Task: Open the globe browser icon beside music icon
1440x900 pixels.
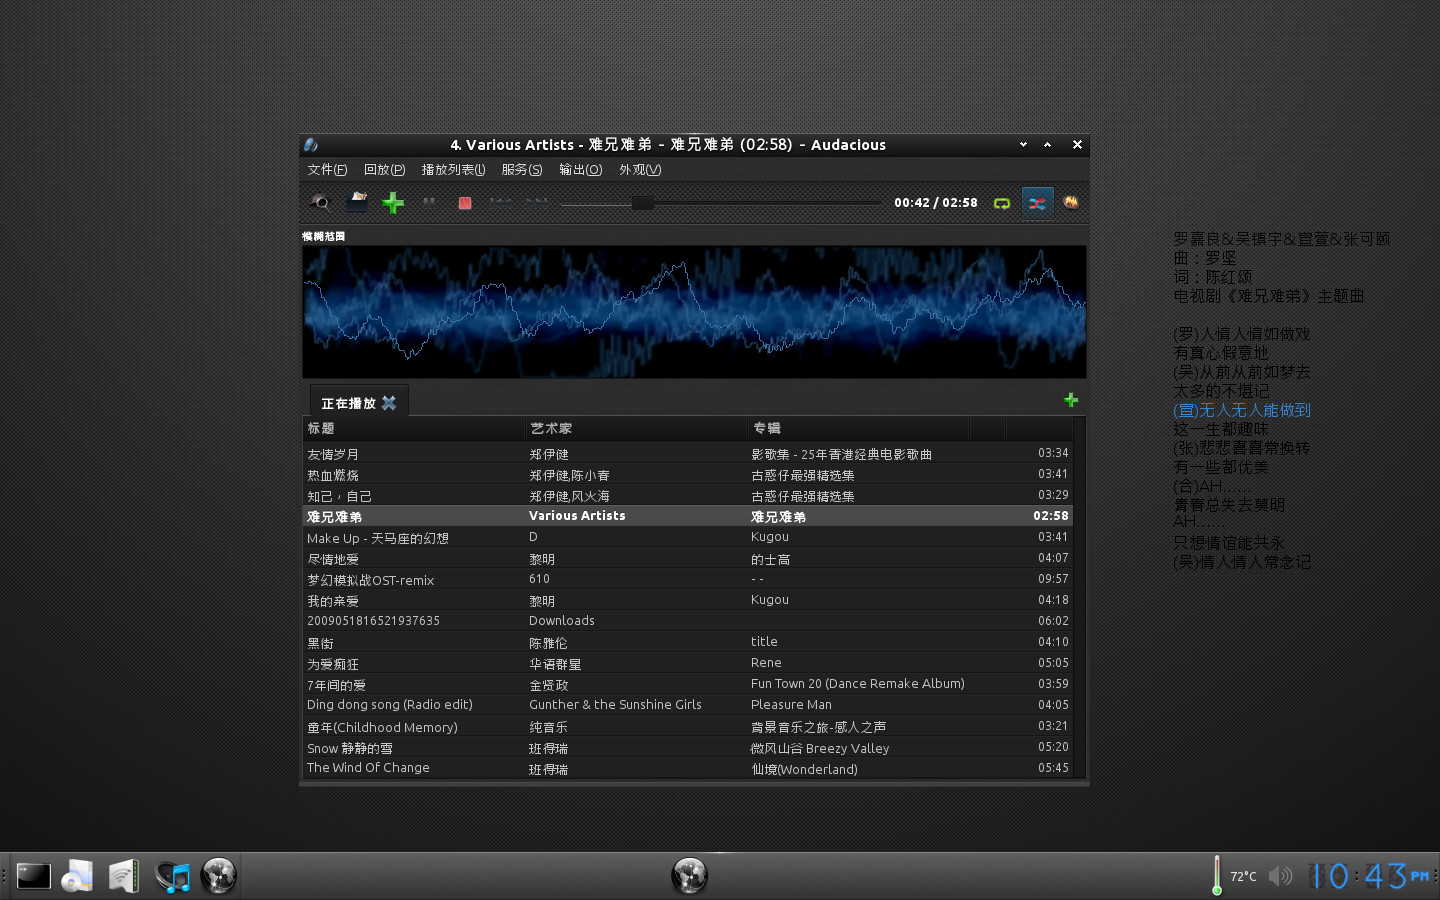Action: [x=218, y=876]
